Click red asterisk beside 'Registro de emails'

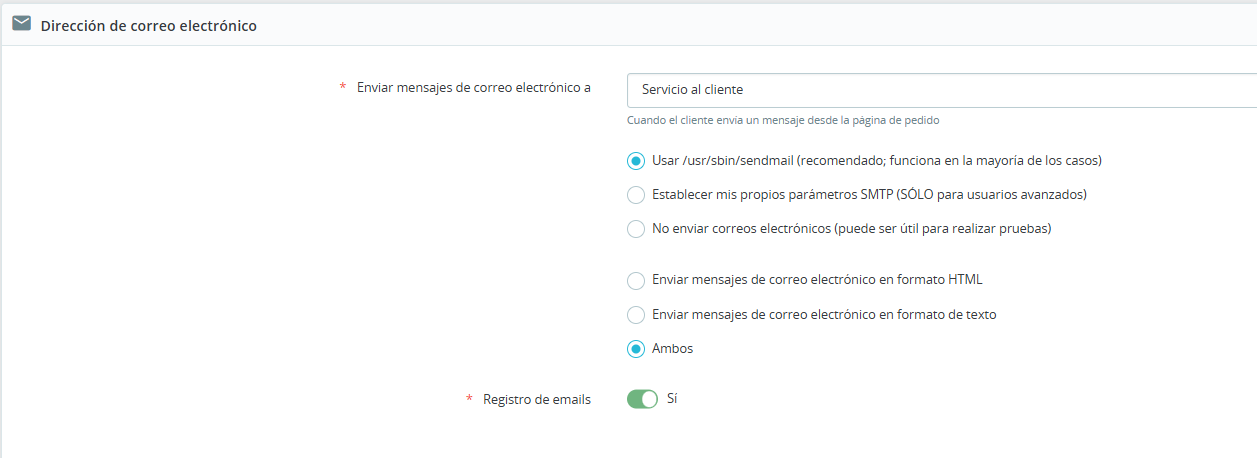469,399
